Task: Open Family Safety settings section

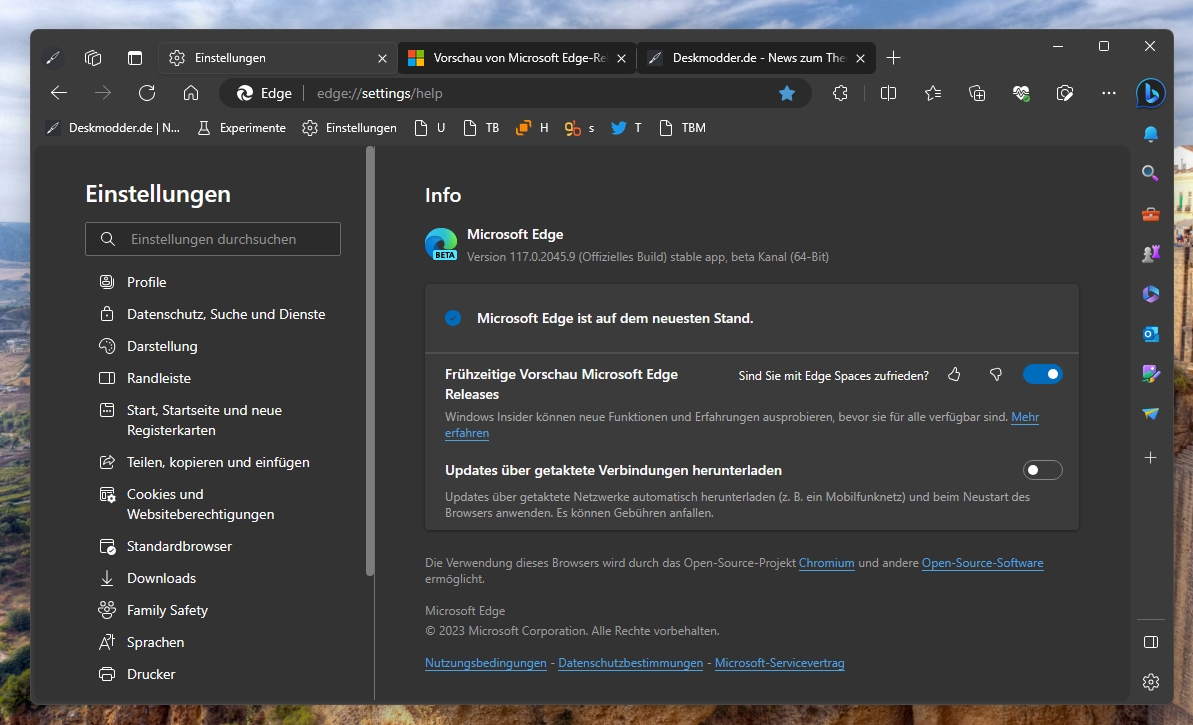Action: pyautogui.click(x=153, y=610)
